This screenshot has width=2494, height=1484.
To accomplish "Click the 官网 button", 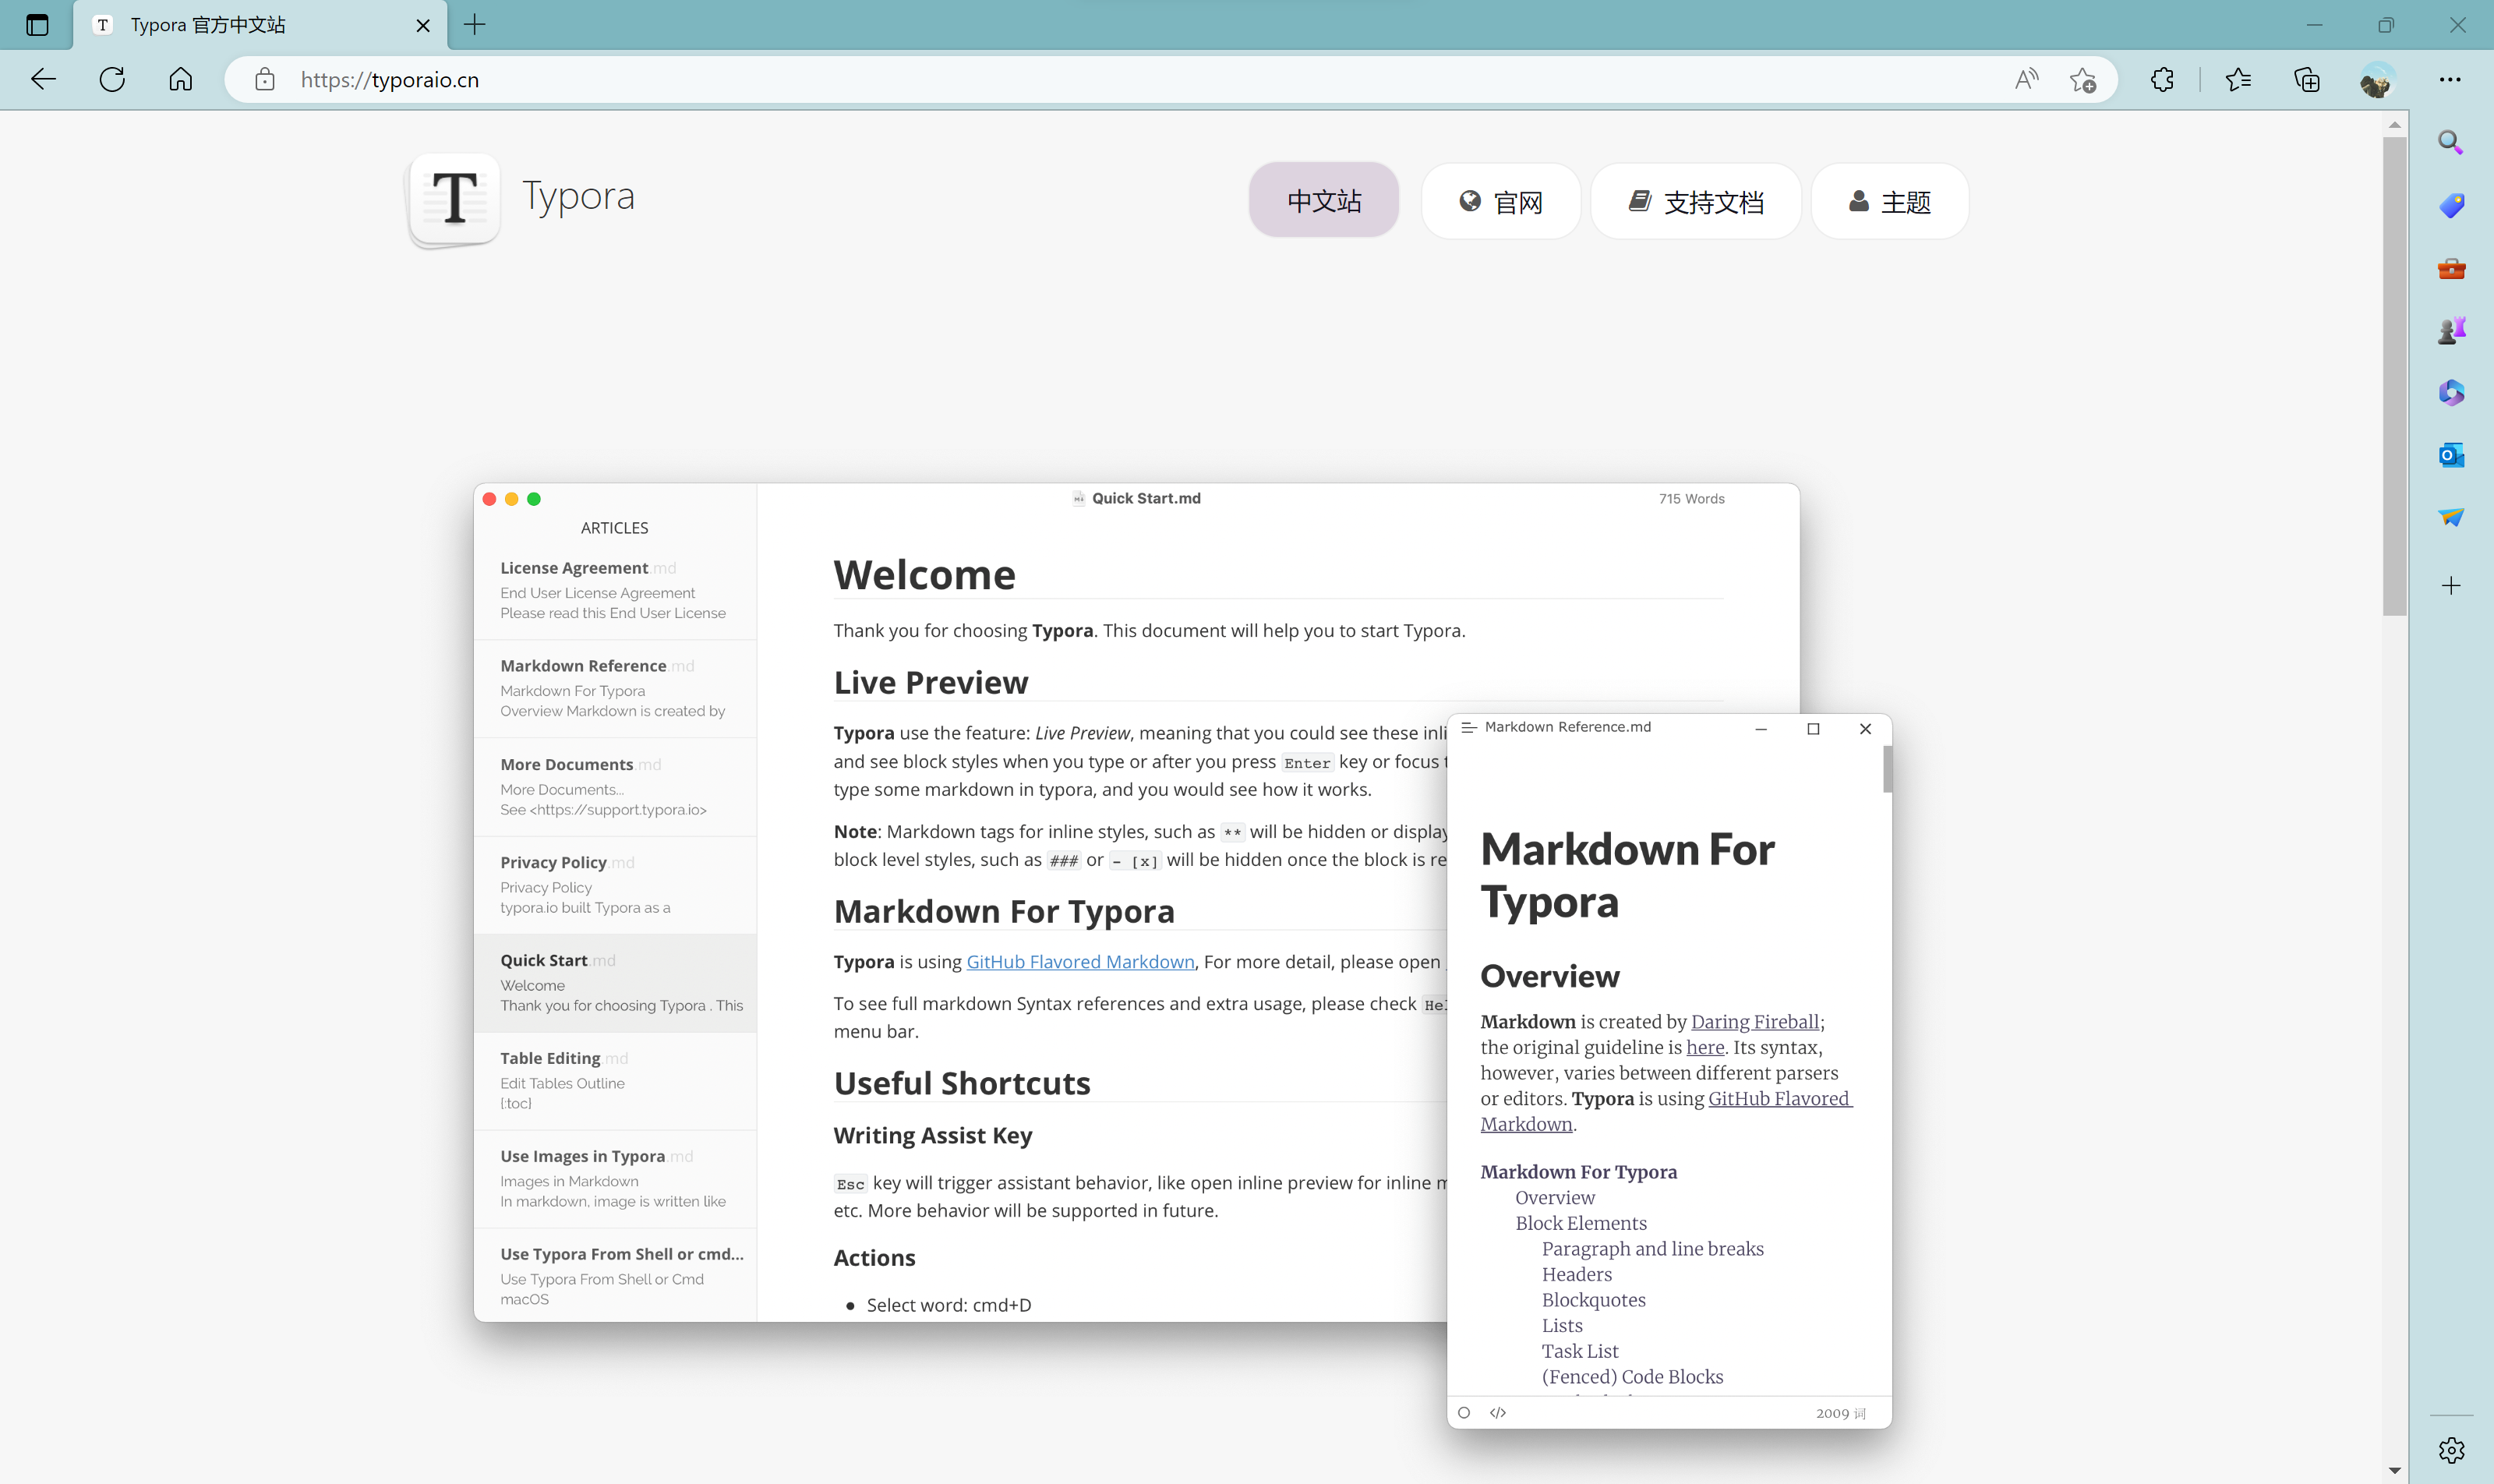I will pos(1500,202).
